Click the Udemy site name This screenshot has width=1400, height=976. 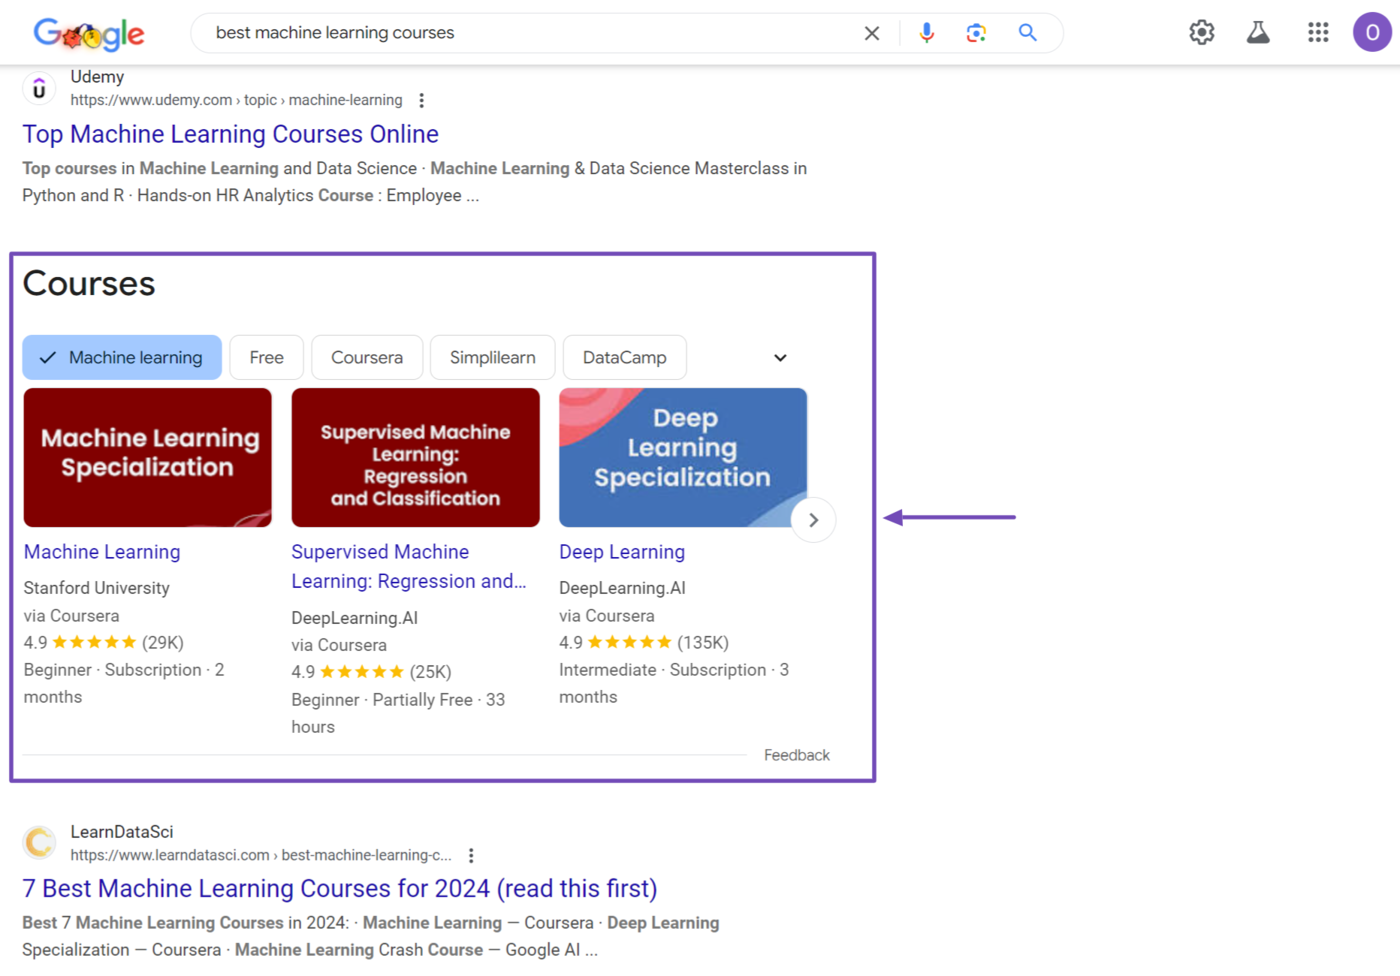coord(97,77)
